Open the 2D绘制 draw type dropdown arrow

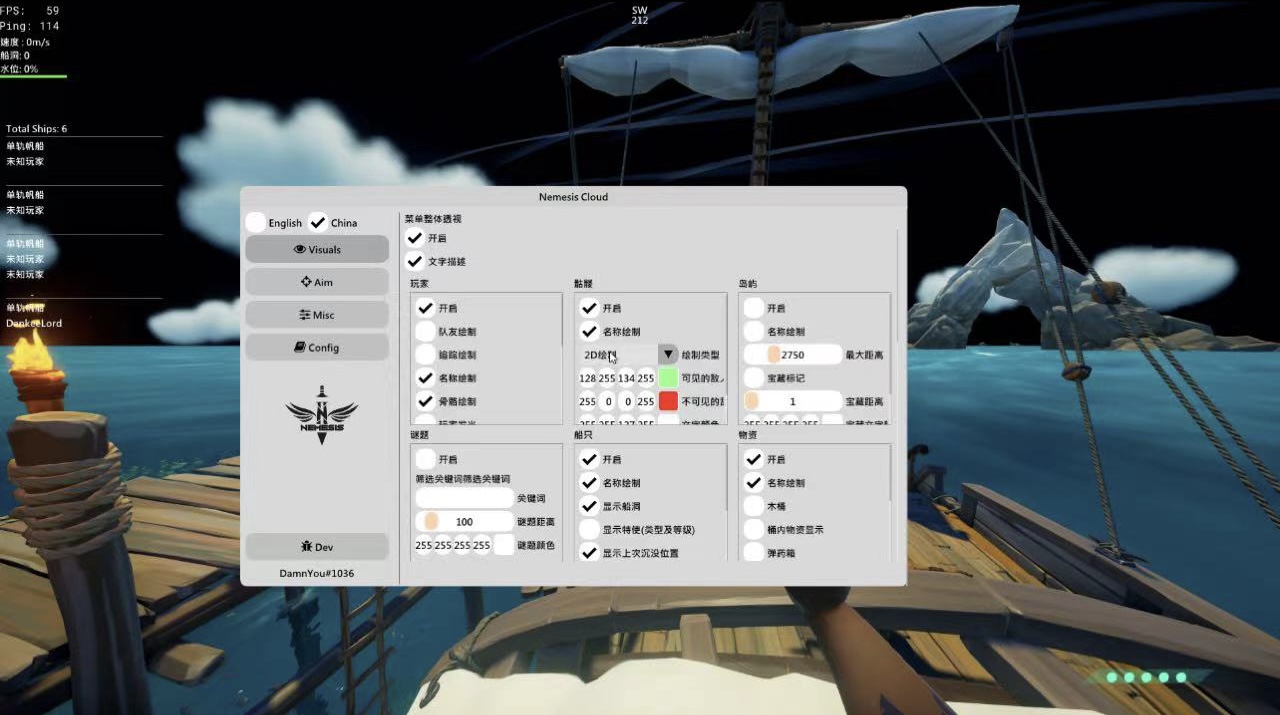(x=668, y=354)
